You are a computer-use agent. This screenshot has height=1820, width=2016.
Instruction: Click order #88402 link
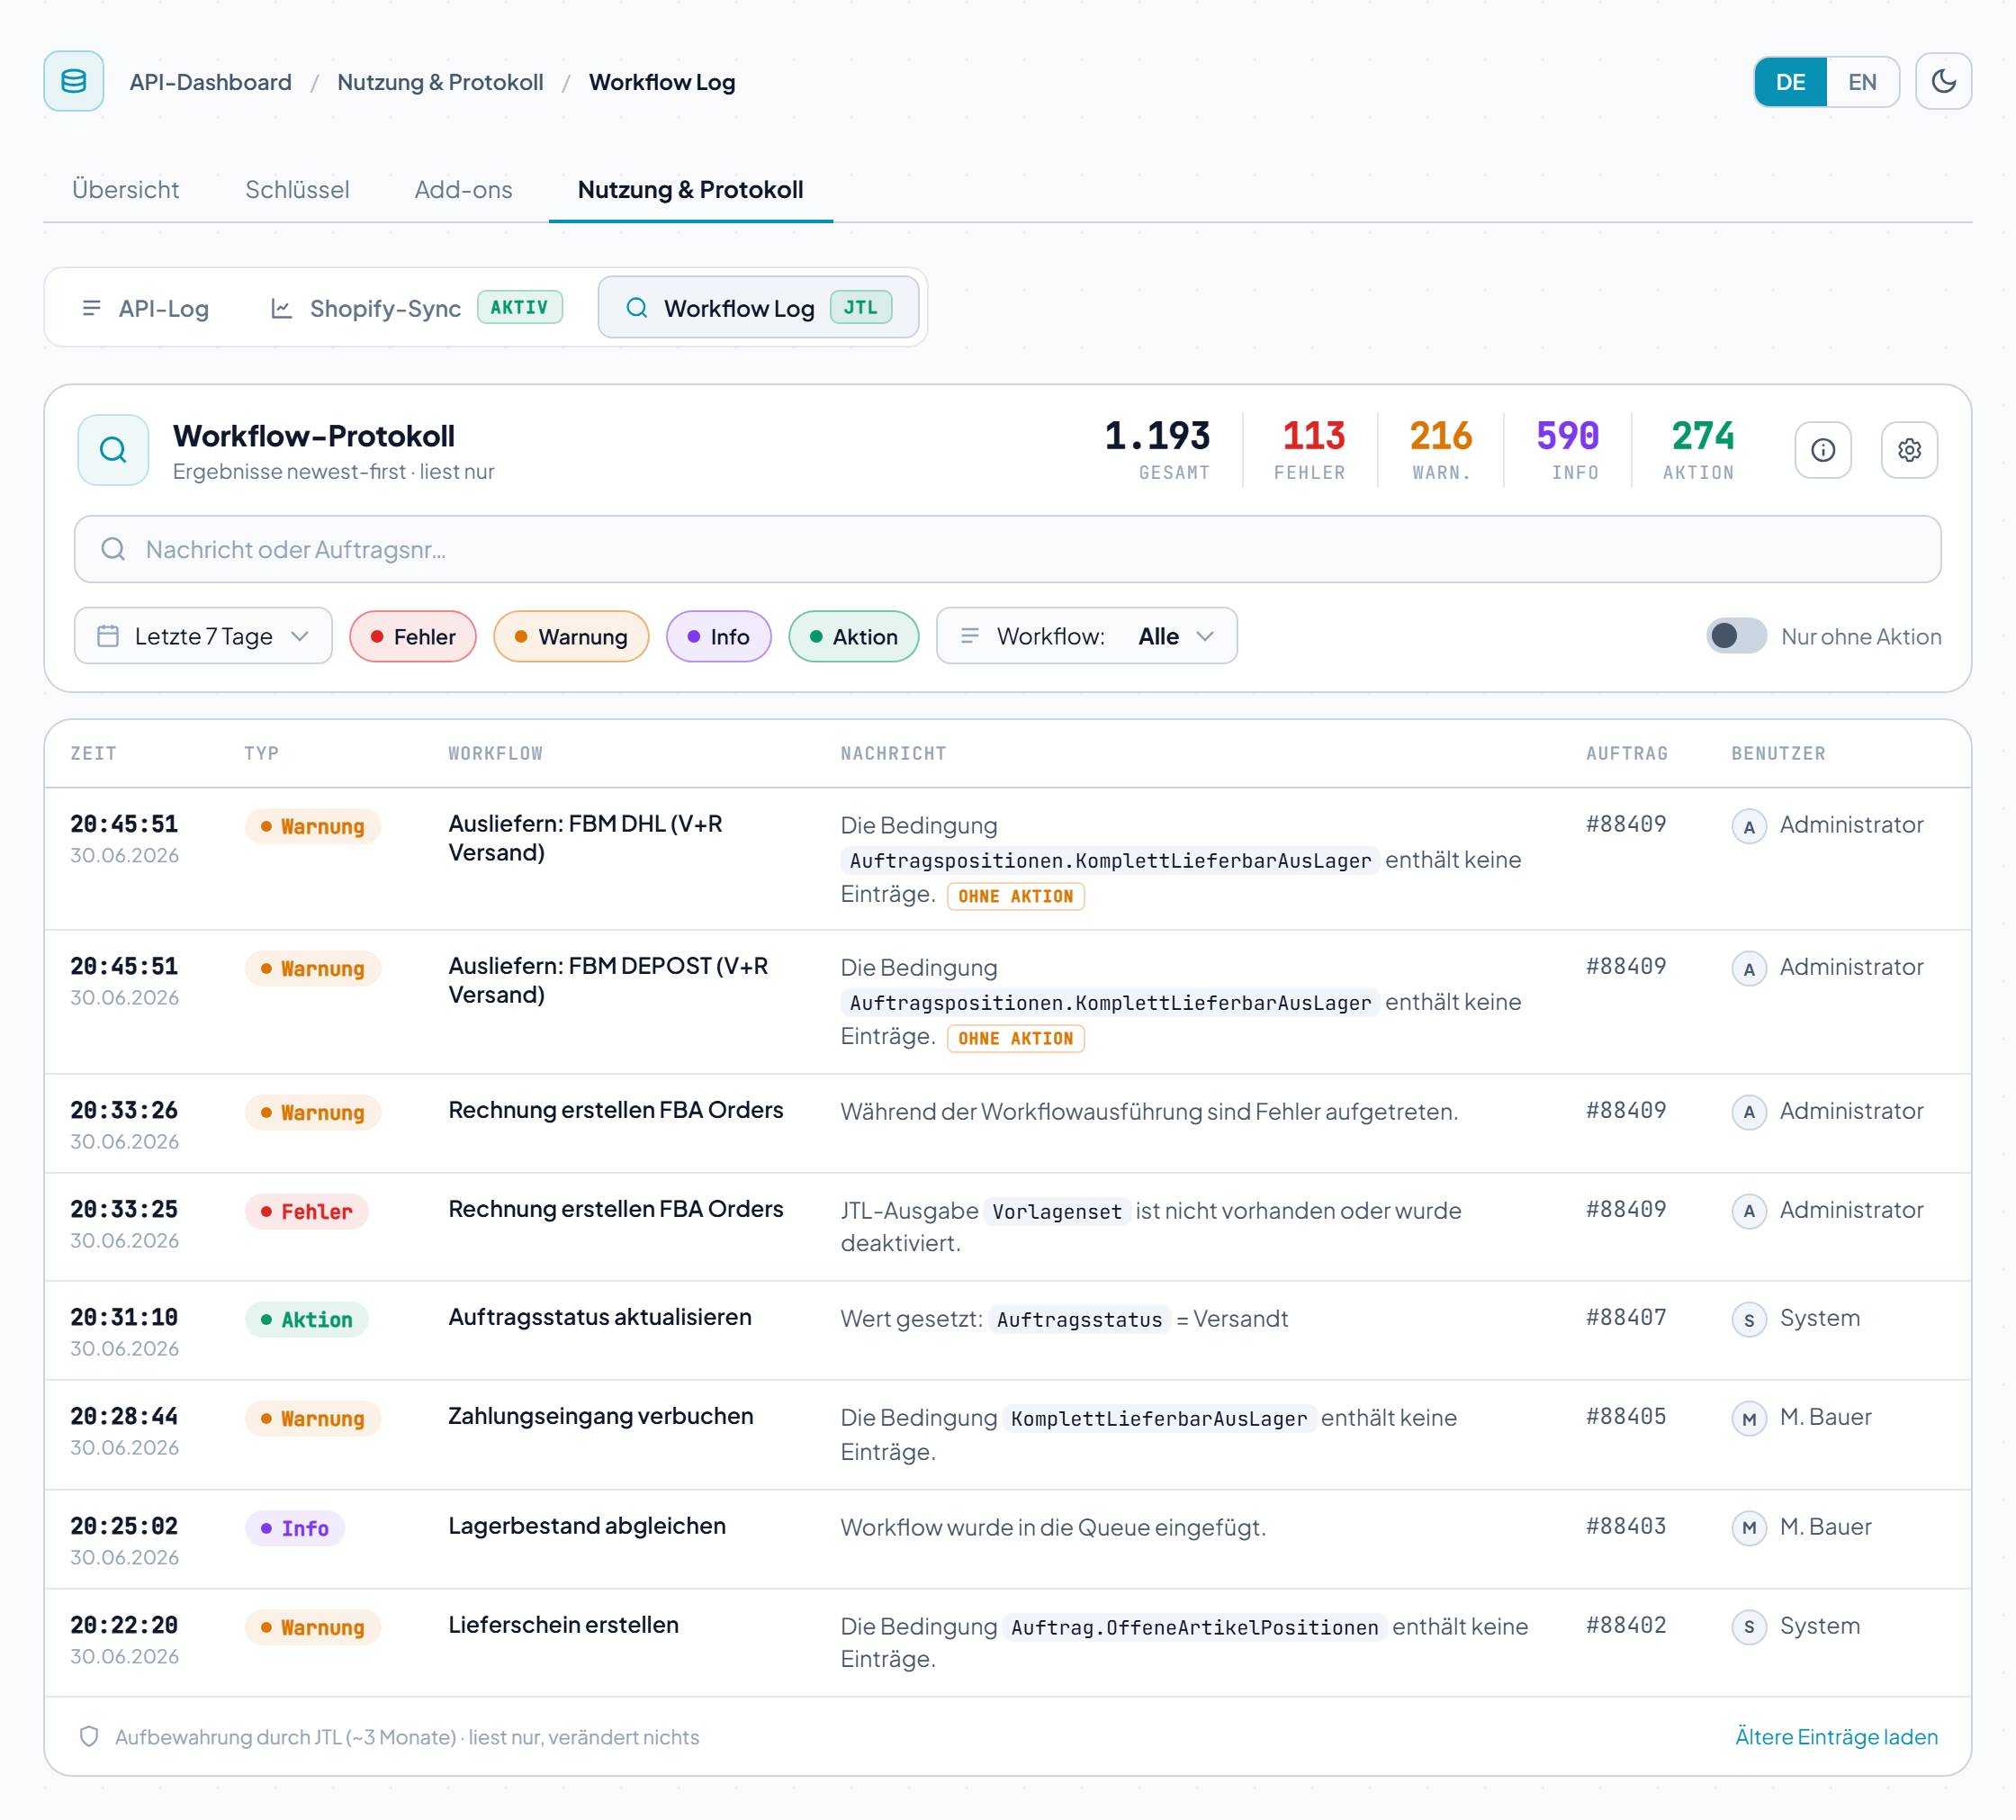click(x=1626, y=1626)
